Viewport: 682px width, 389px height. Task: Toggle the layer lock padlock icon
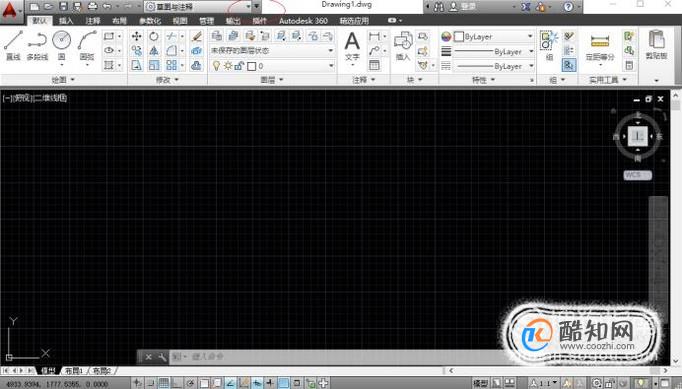(239, 66)
